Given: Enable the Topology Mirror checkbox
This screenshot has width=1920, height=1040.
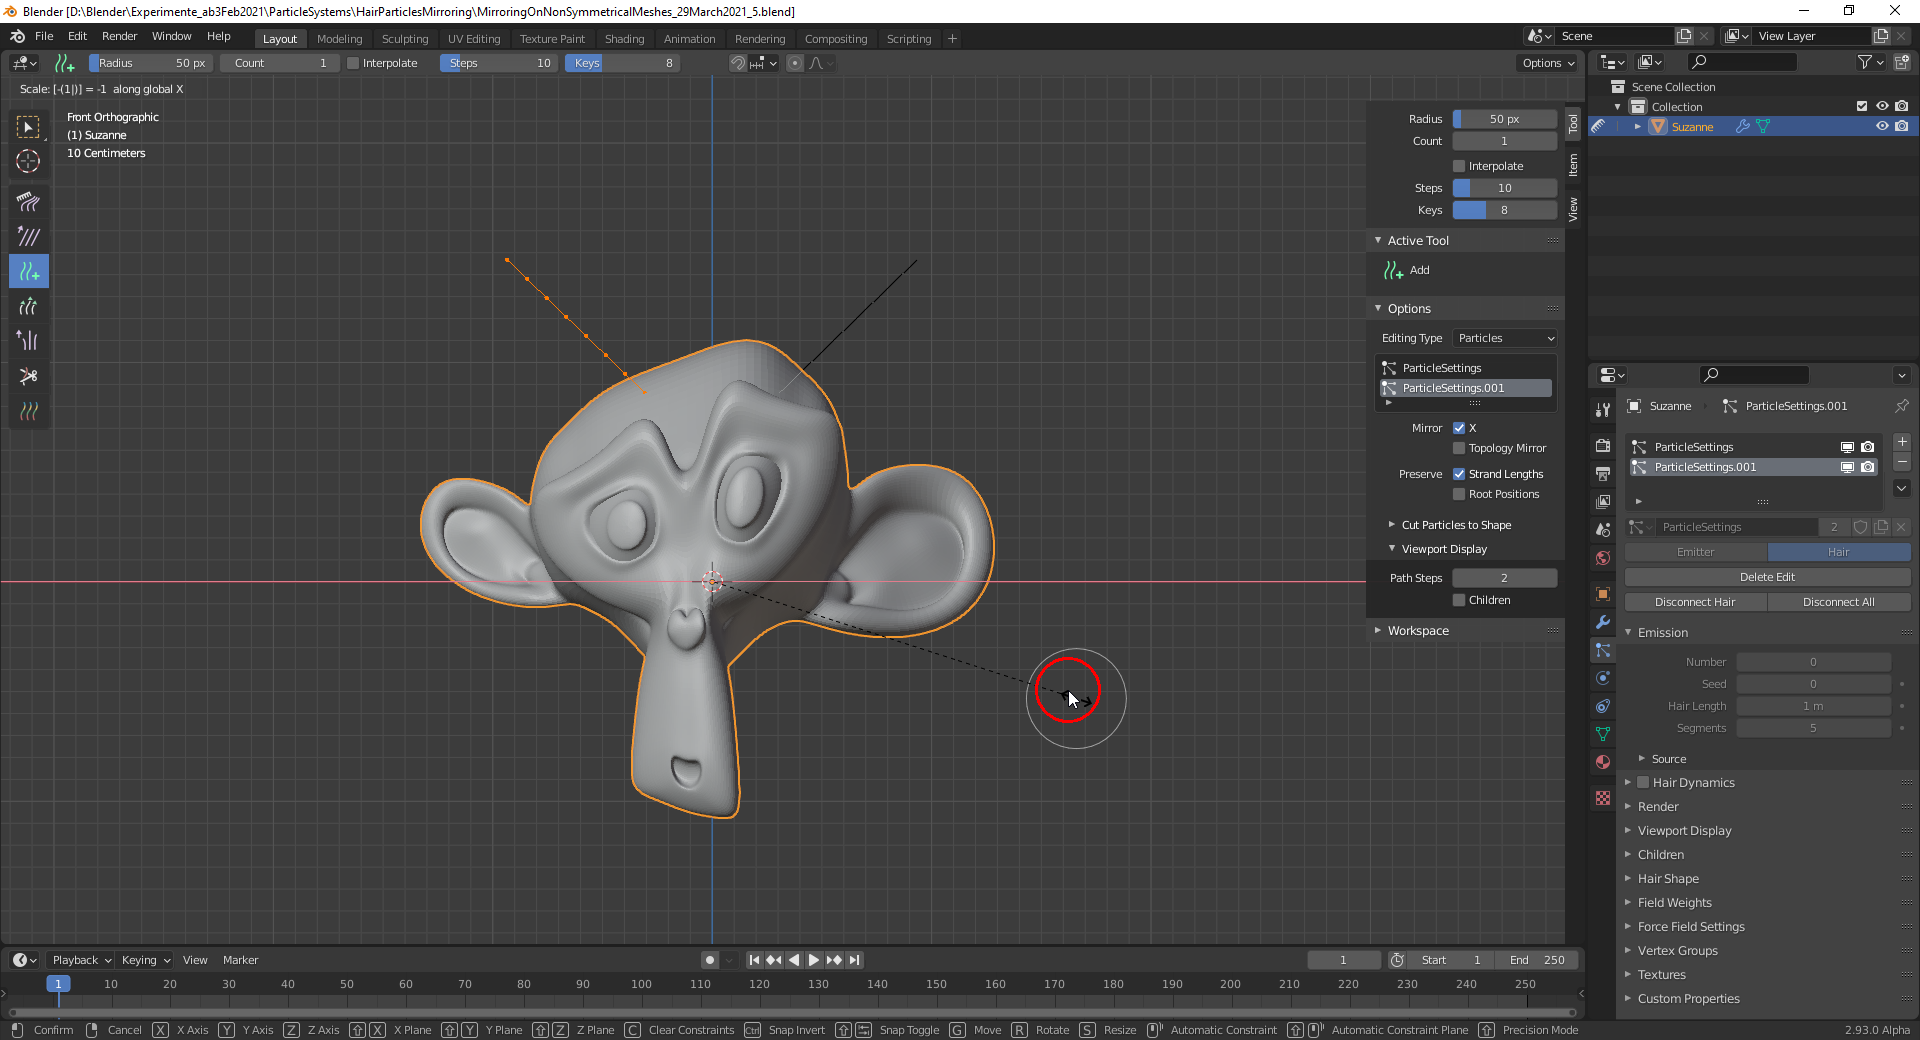Looking at the screenshot, I should (x=1459, y=448).
